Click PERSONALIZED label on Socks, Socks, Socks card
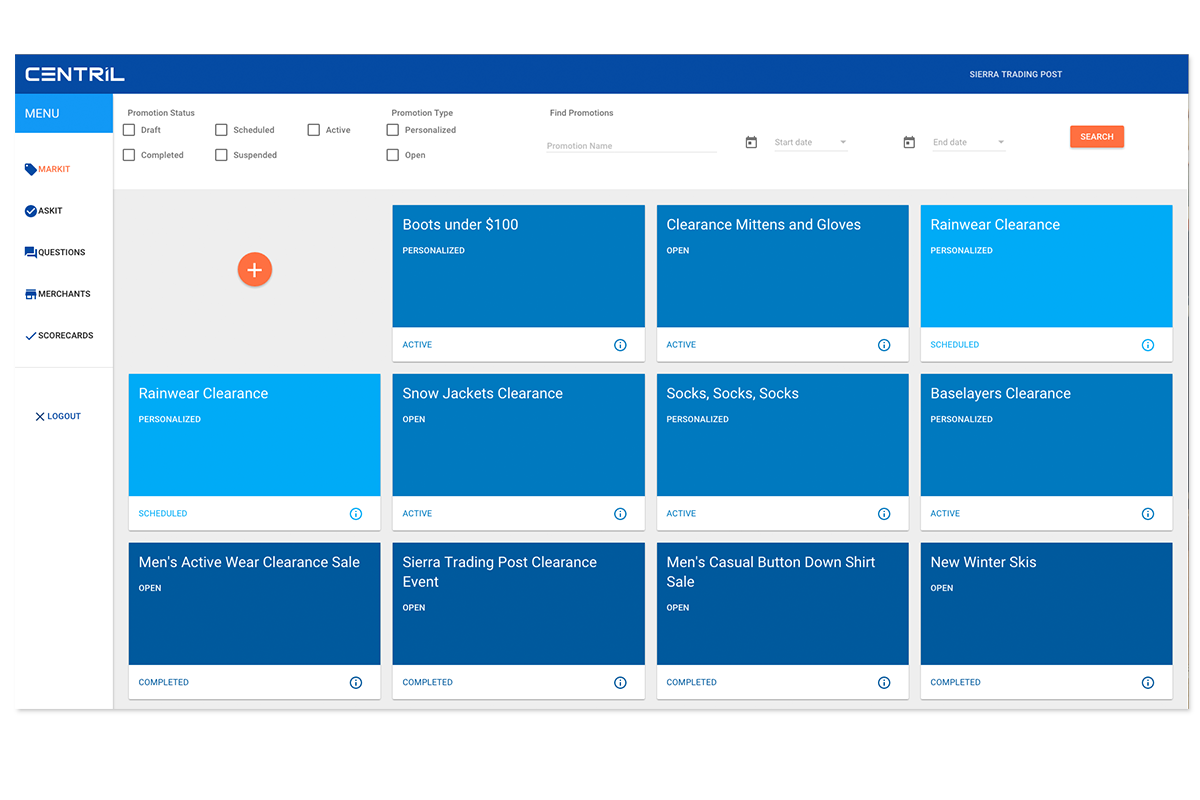This screenshot has height=800, width=1200. pos(697,420)
